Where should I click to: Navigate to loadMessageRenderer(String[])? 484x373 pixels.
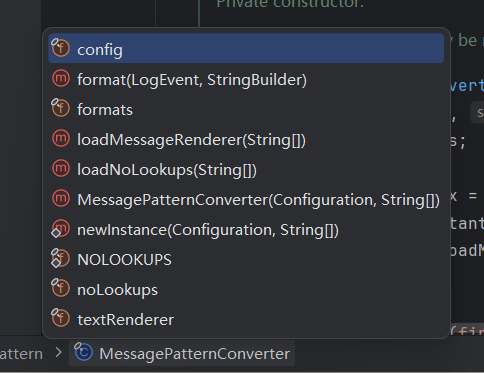(x=246, y=139)
